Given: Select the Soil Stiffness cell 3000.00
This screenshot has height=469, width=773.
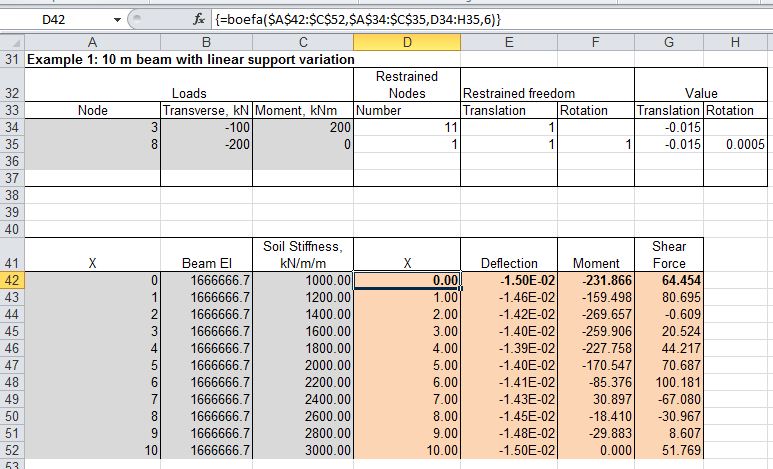Looking at the screenshot, I should (302, 451).
